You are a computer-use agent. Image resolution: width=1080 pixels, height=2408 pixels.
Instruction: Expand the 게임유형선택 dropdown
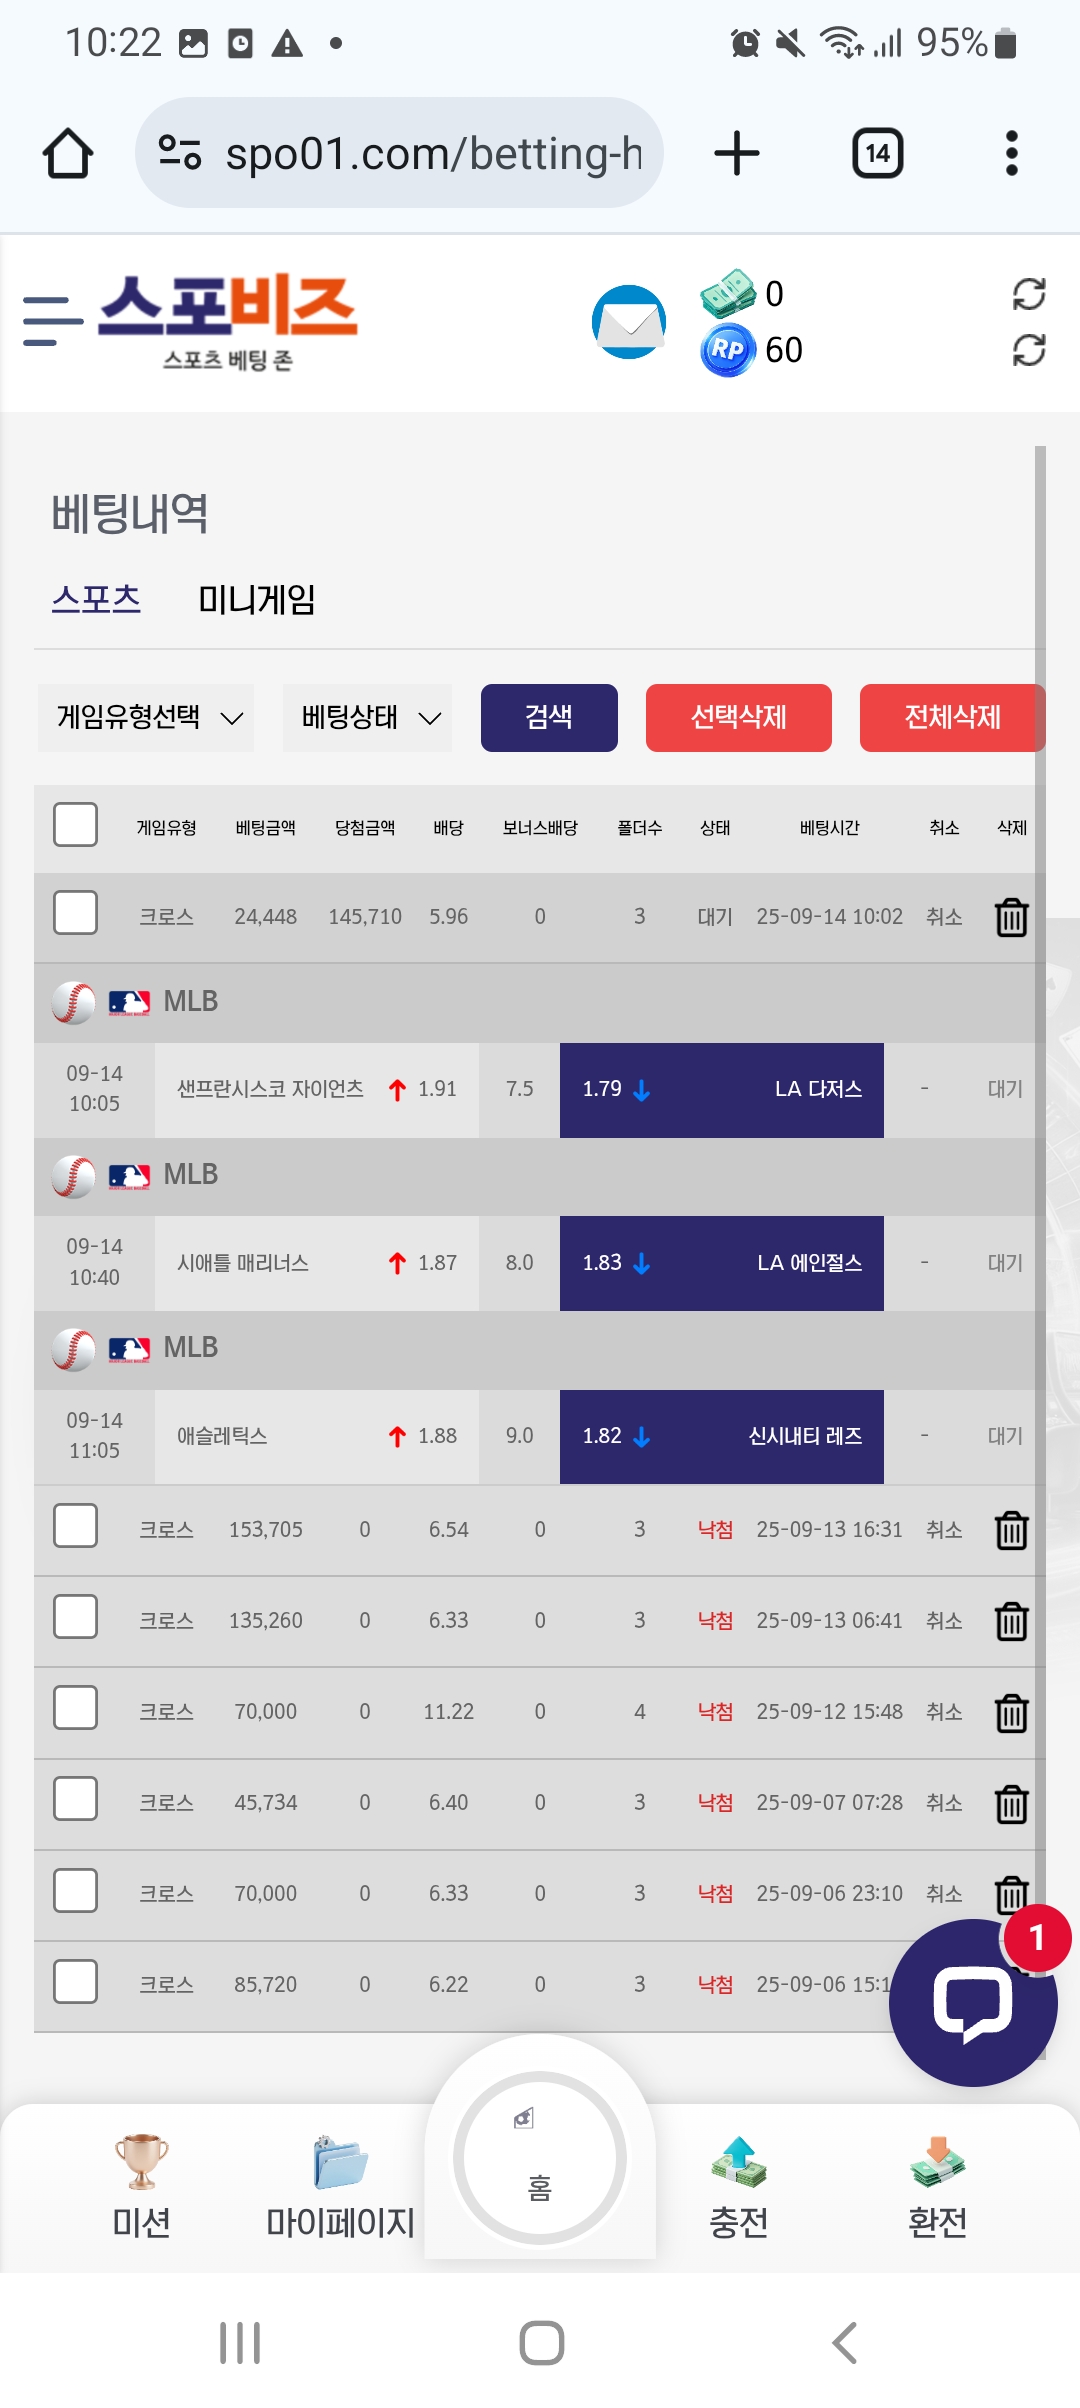[x=147, y=718]
